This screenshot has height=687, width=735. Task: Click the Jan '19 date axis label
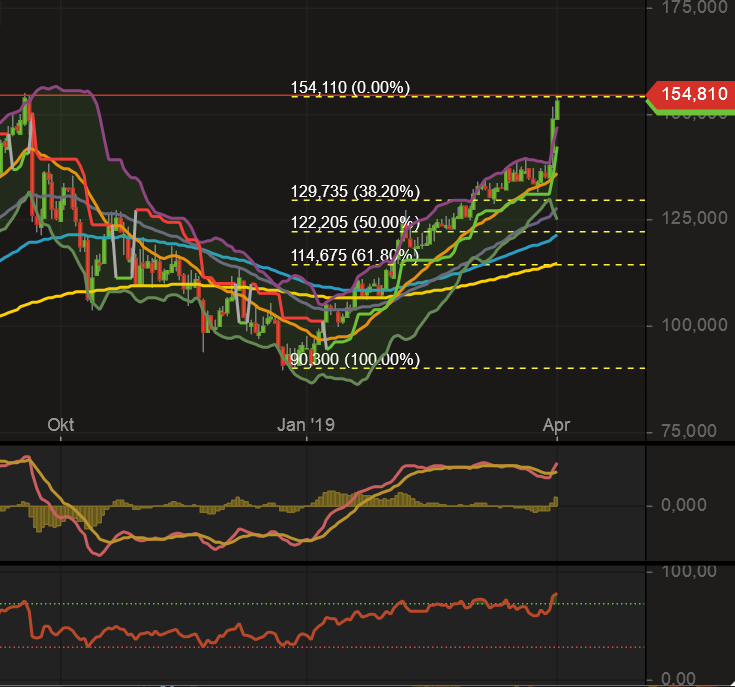(306, 425)
